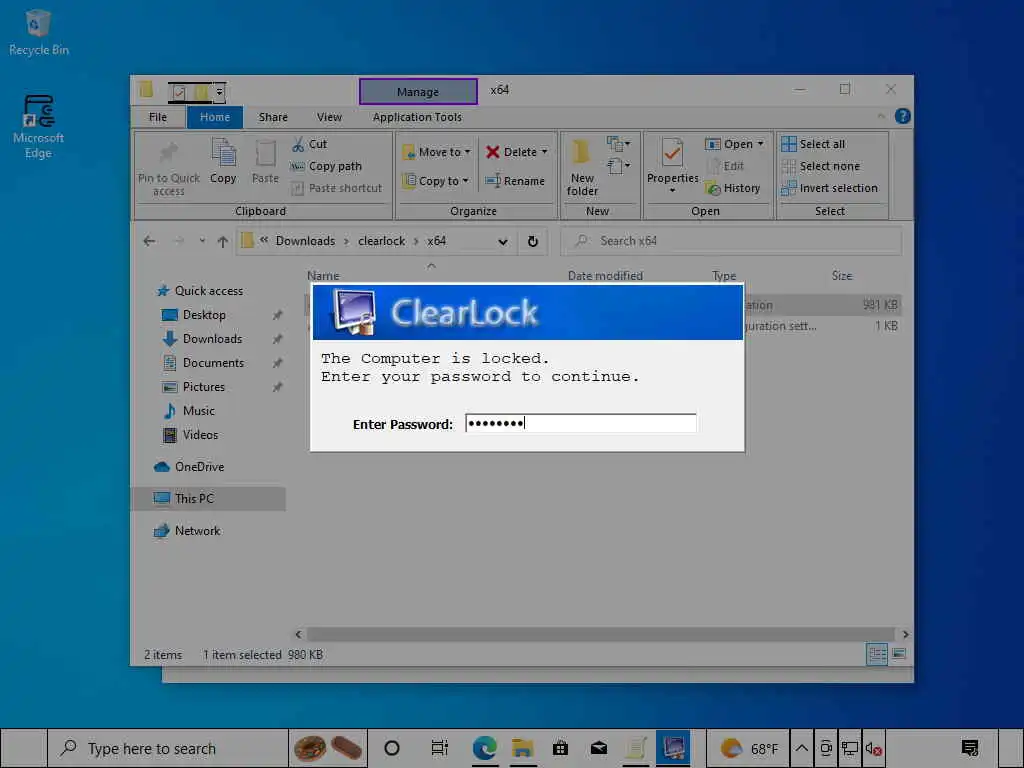1024x768 pixels.
Task: Click the Properties checkmark icon
Action: [x=672, y=153]
